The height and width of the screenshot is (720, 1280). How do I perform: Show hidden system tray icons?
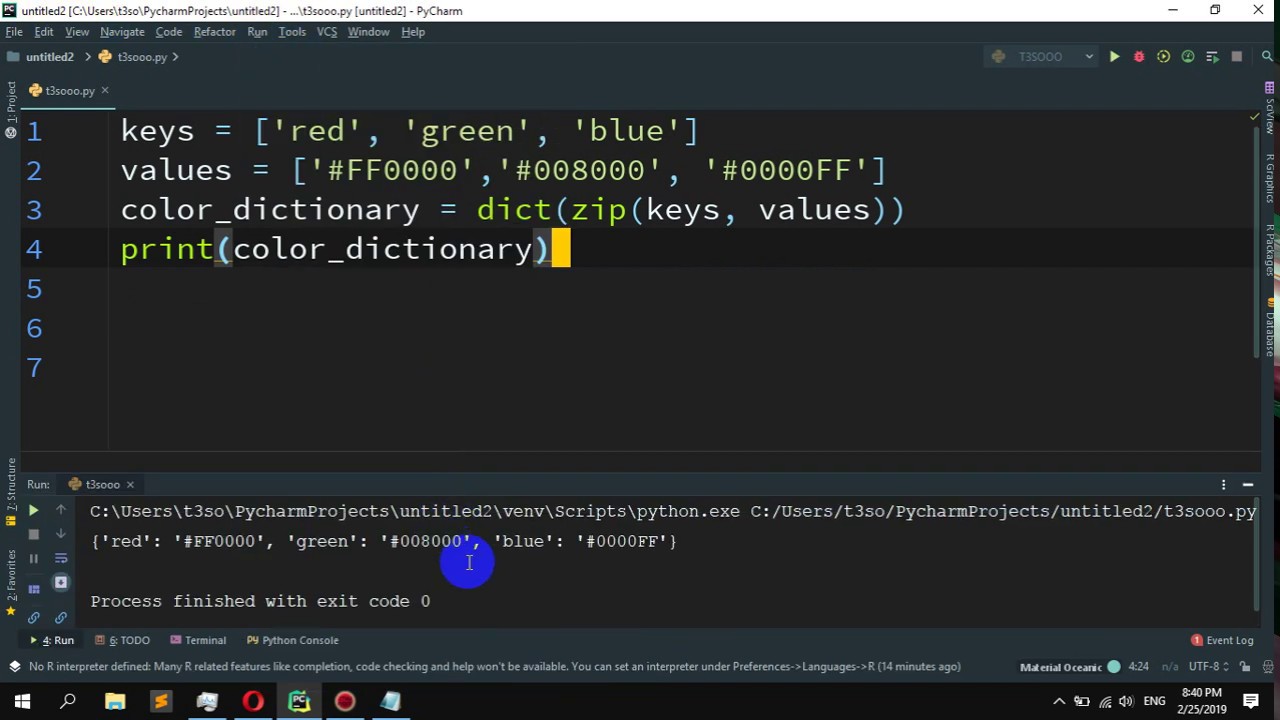(1059, 702)
